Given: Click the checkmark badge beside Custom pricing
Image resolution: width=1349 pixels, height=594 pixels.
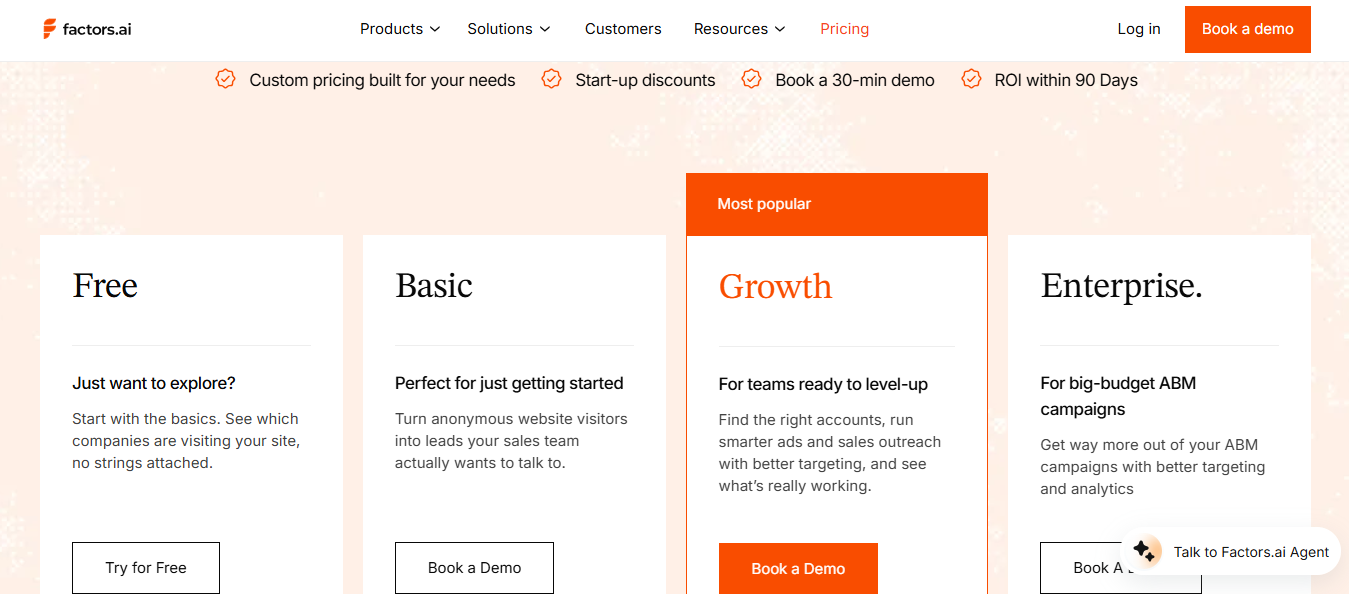Looking at the screenshot, I should coord(225,79).
